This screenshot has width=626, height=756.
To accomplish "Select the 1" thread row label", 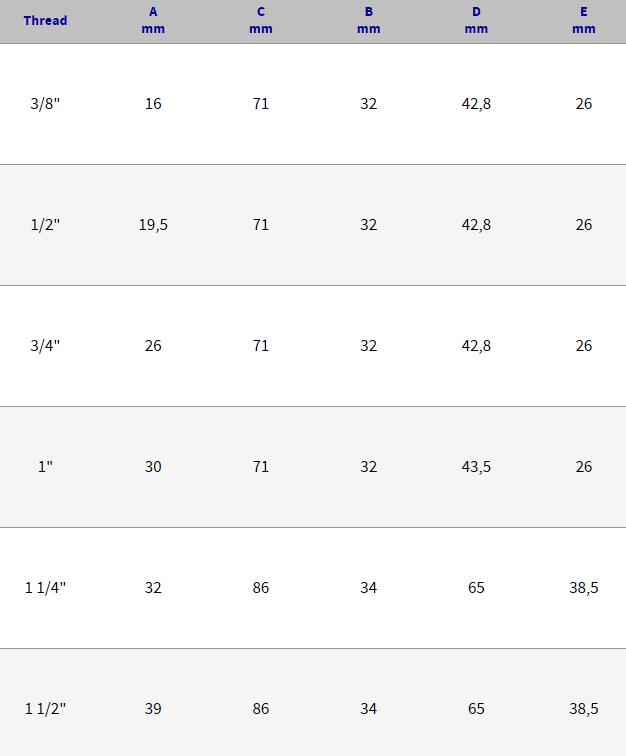I will tap(45, 467).
